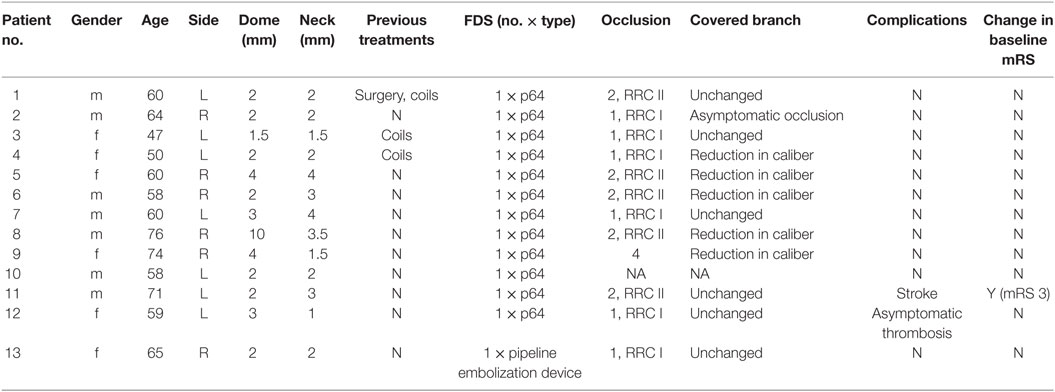Click the 'Y (mRS 3)' cell
The height and width of the screenshot is (392, 1055).
[1017, 294]
